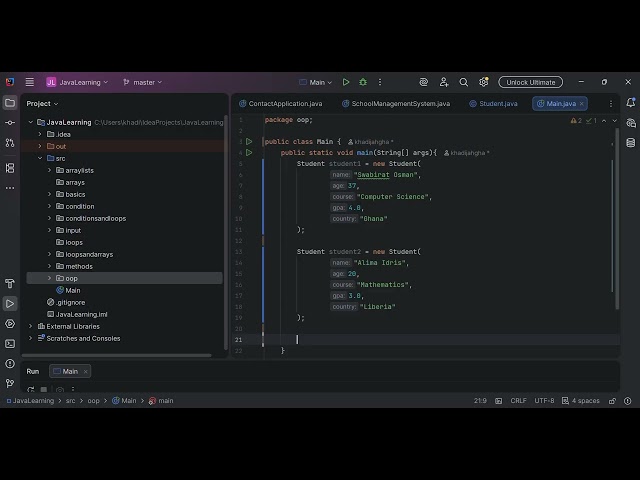Open the AI assistant swirl icon
The image size is (640, 480).
coord(424,82)
